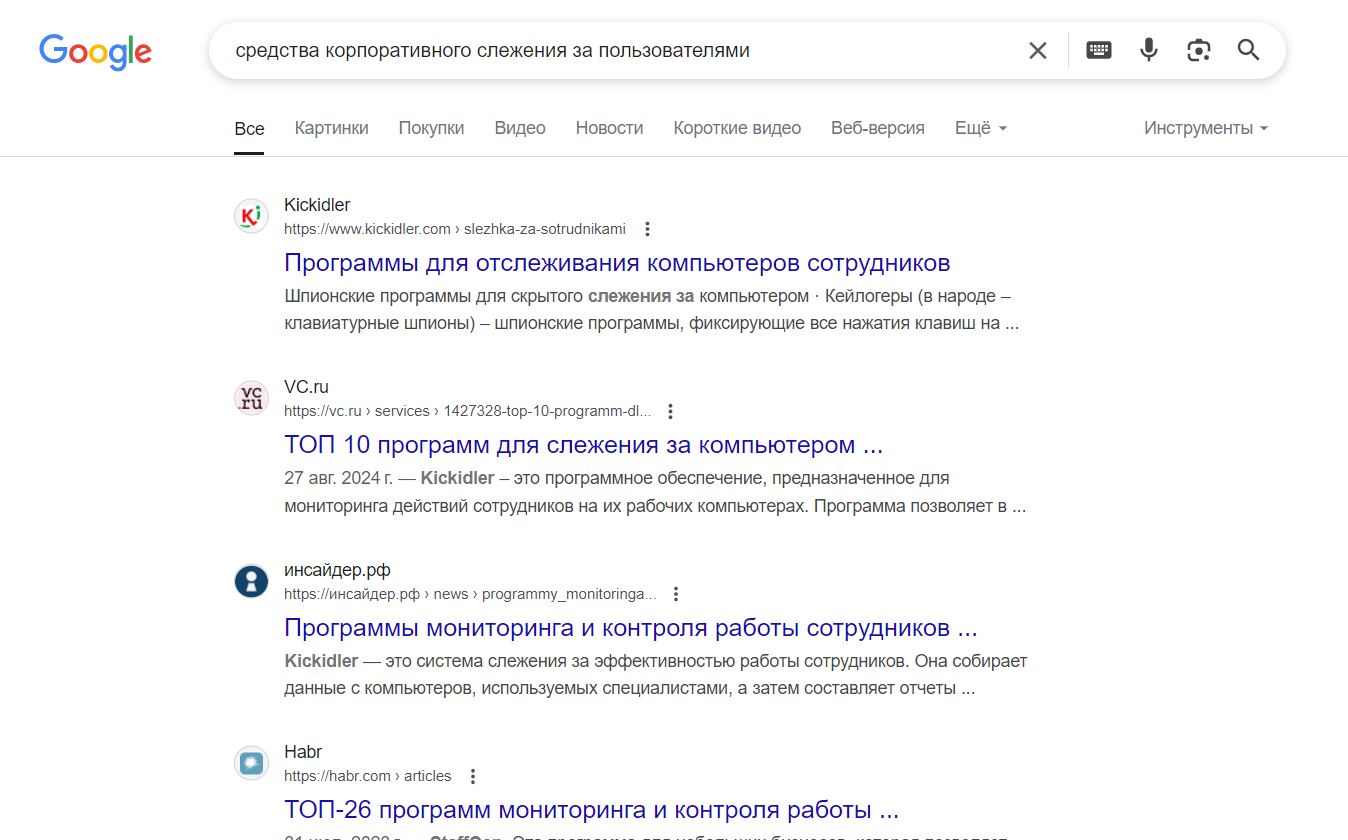Switch to the Короткие видео tab
The height and width of the screenshot is (840, 1348).
737,128
